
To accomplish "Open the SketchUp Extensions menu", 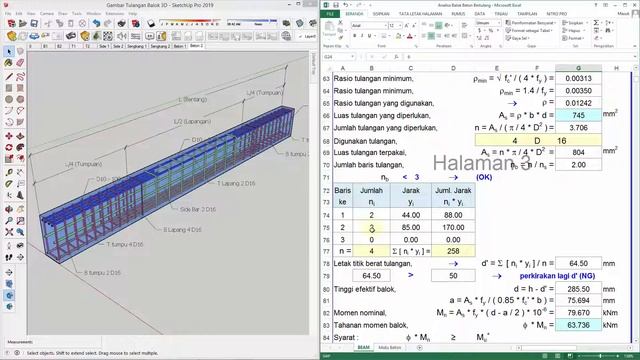I will pyautogui.click(x=115, y=13).
